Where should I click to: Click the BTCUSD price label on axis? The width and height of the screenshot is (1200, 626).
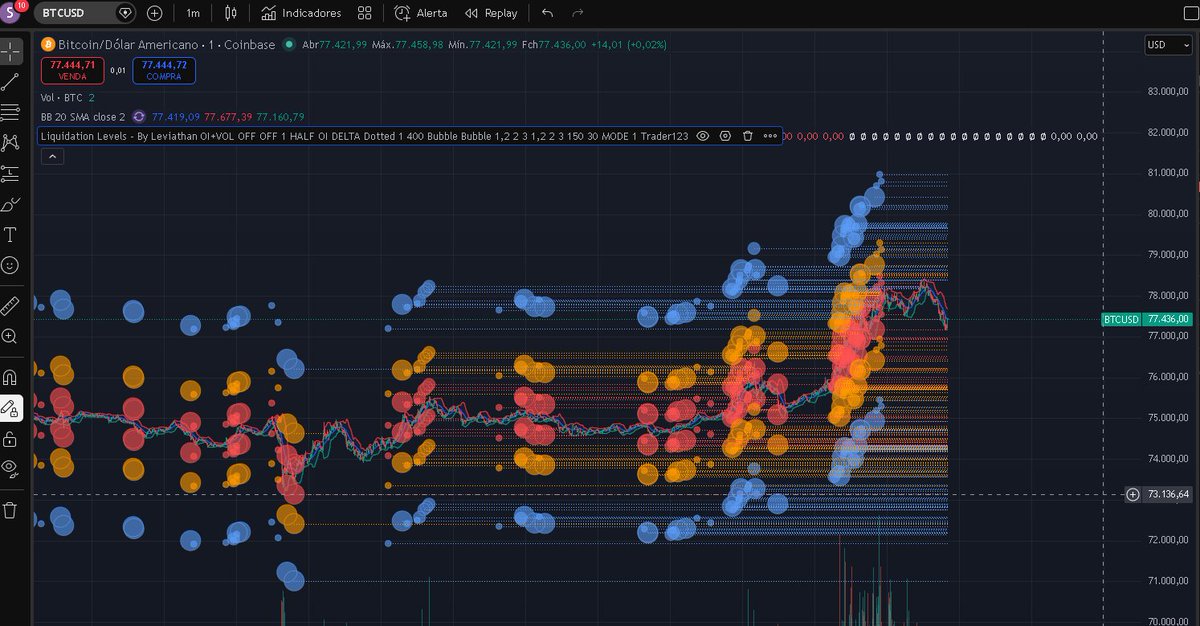coord(1121,319)
